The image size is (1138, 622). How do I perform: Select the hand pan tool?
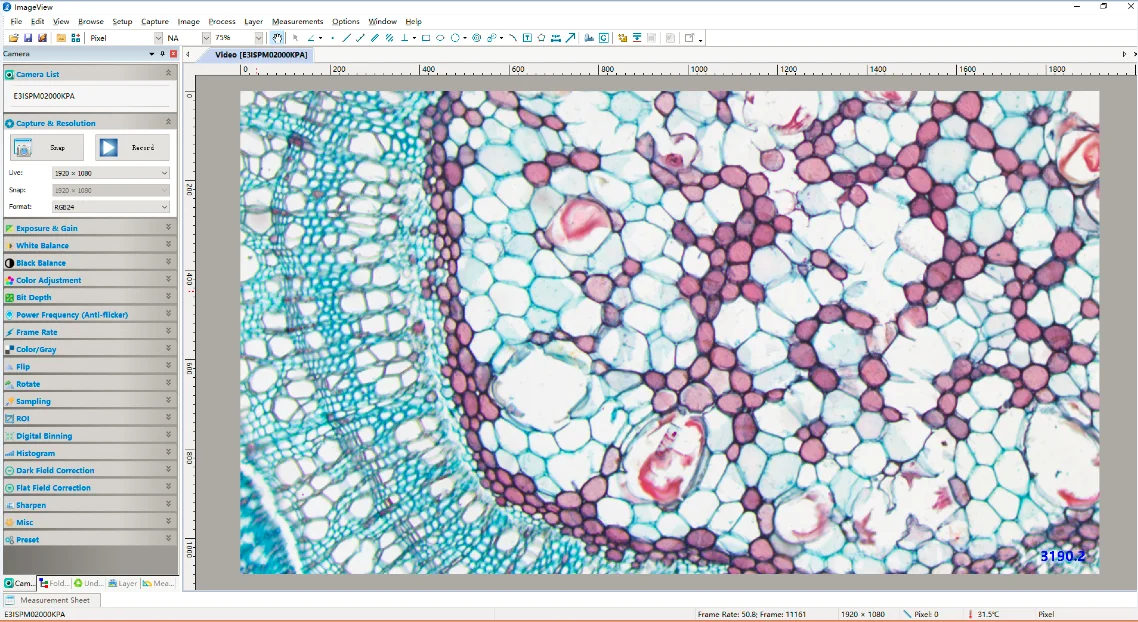point(278,38)
